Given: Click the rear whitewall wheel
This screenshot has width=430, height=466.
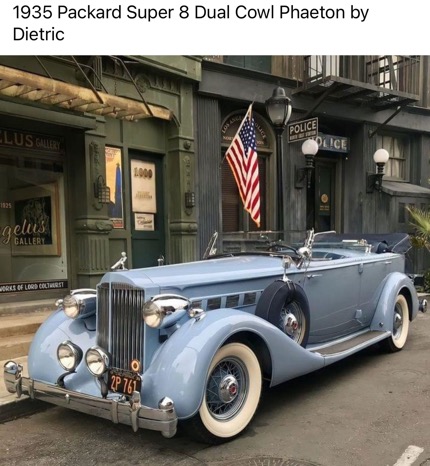Looking at the screenshot, I should [x=398, y=322].
